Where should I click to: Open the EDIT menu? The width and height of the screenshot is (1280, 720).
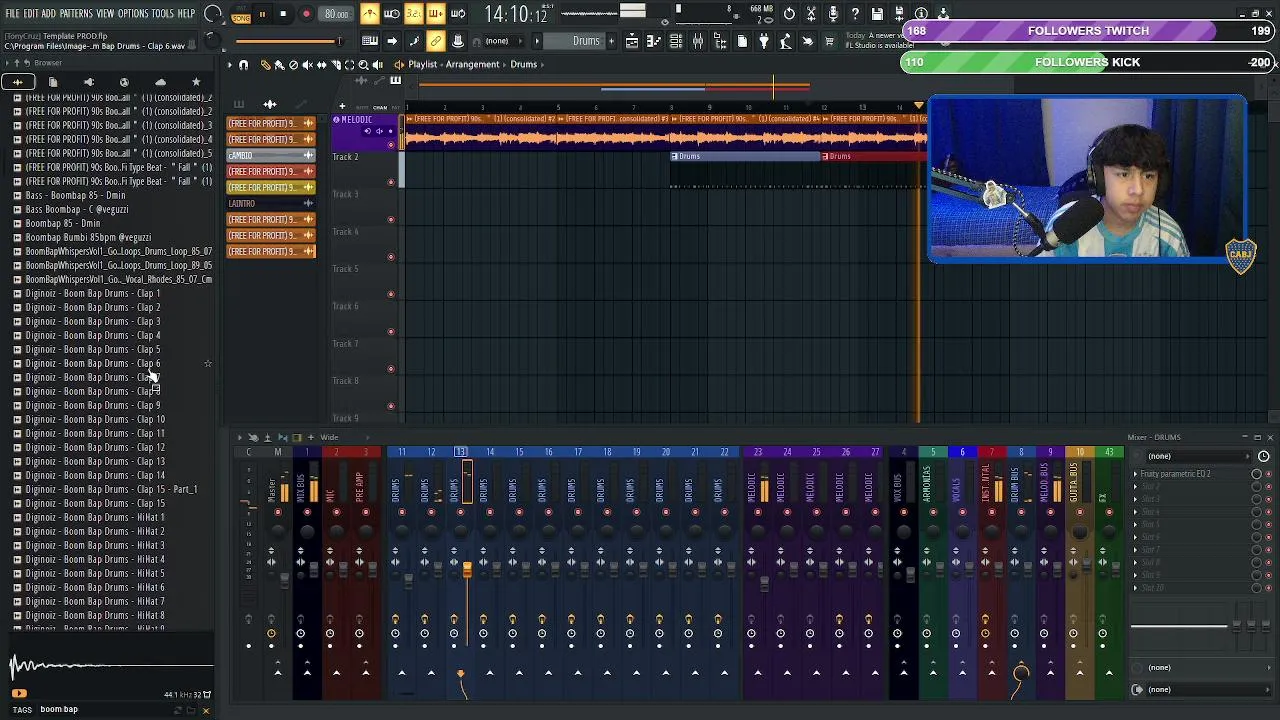[31, 14]
